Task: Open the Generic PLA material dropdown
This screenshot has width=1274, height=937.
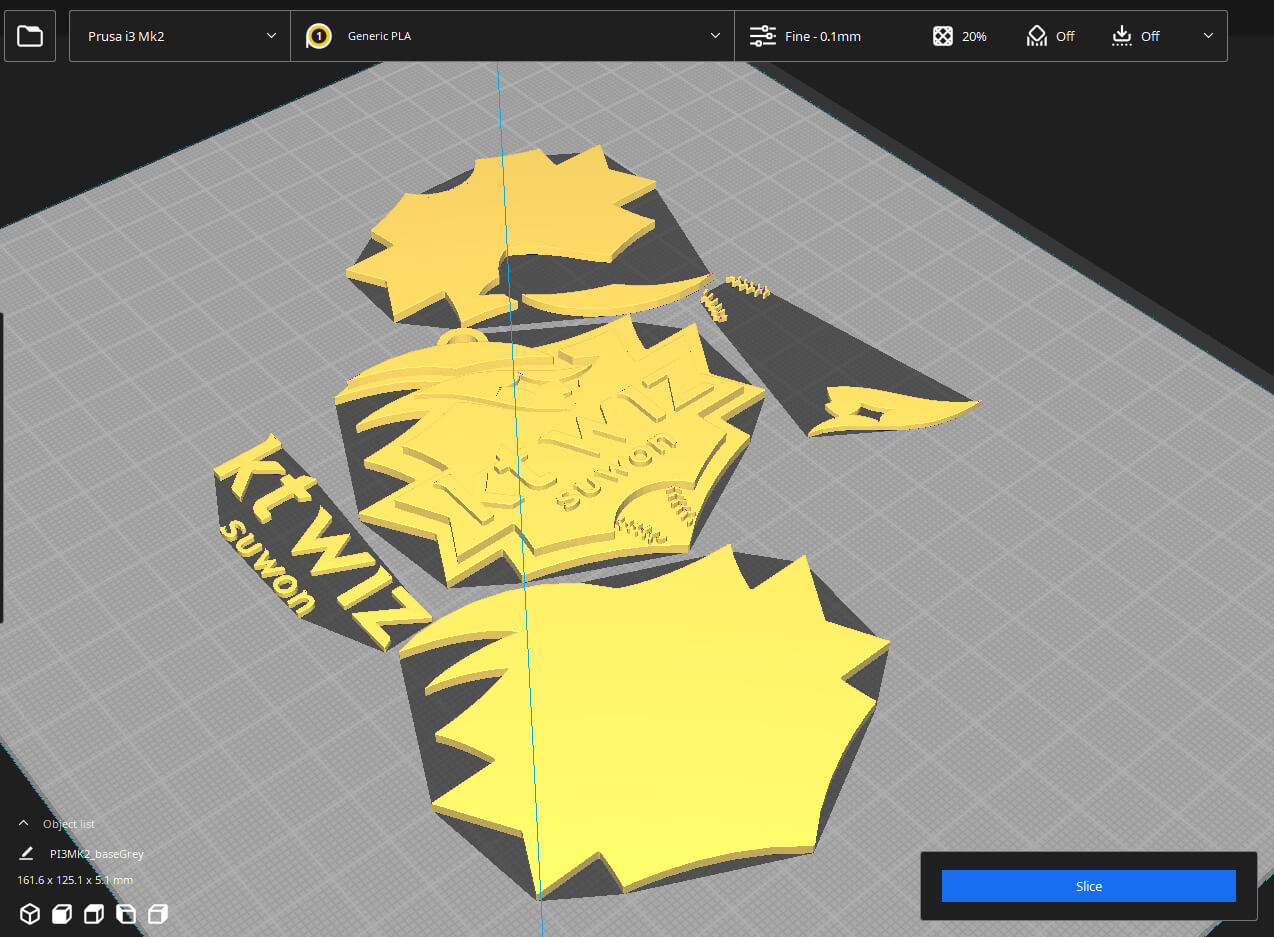Action: click(x=512, y=36)
